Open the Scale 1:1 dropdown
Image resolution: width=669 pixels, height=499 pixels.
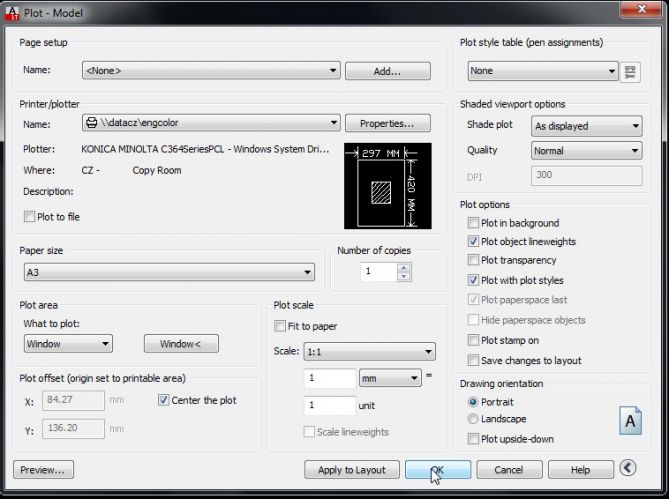369,352
